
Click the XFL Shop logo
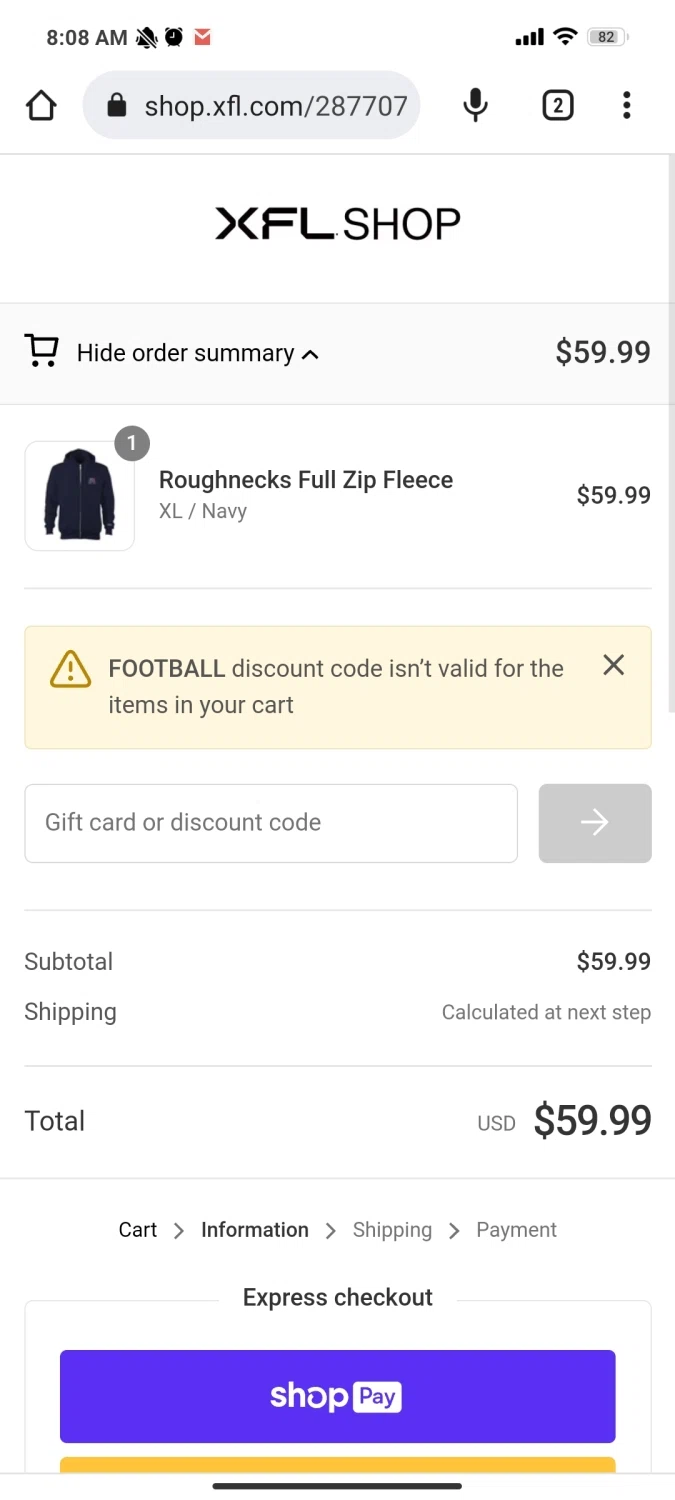click(x=338, y=223)
